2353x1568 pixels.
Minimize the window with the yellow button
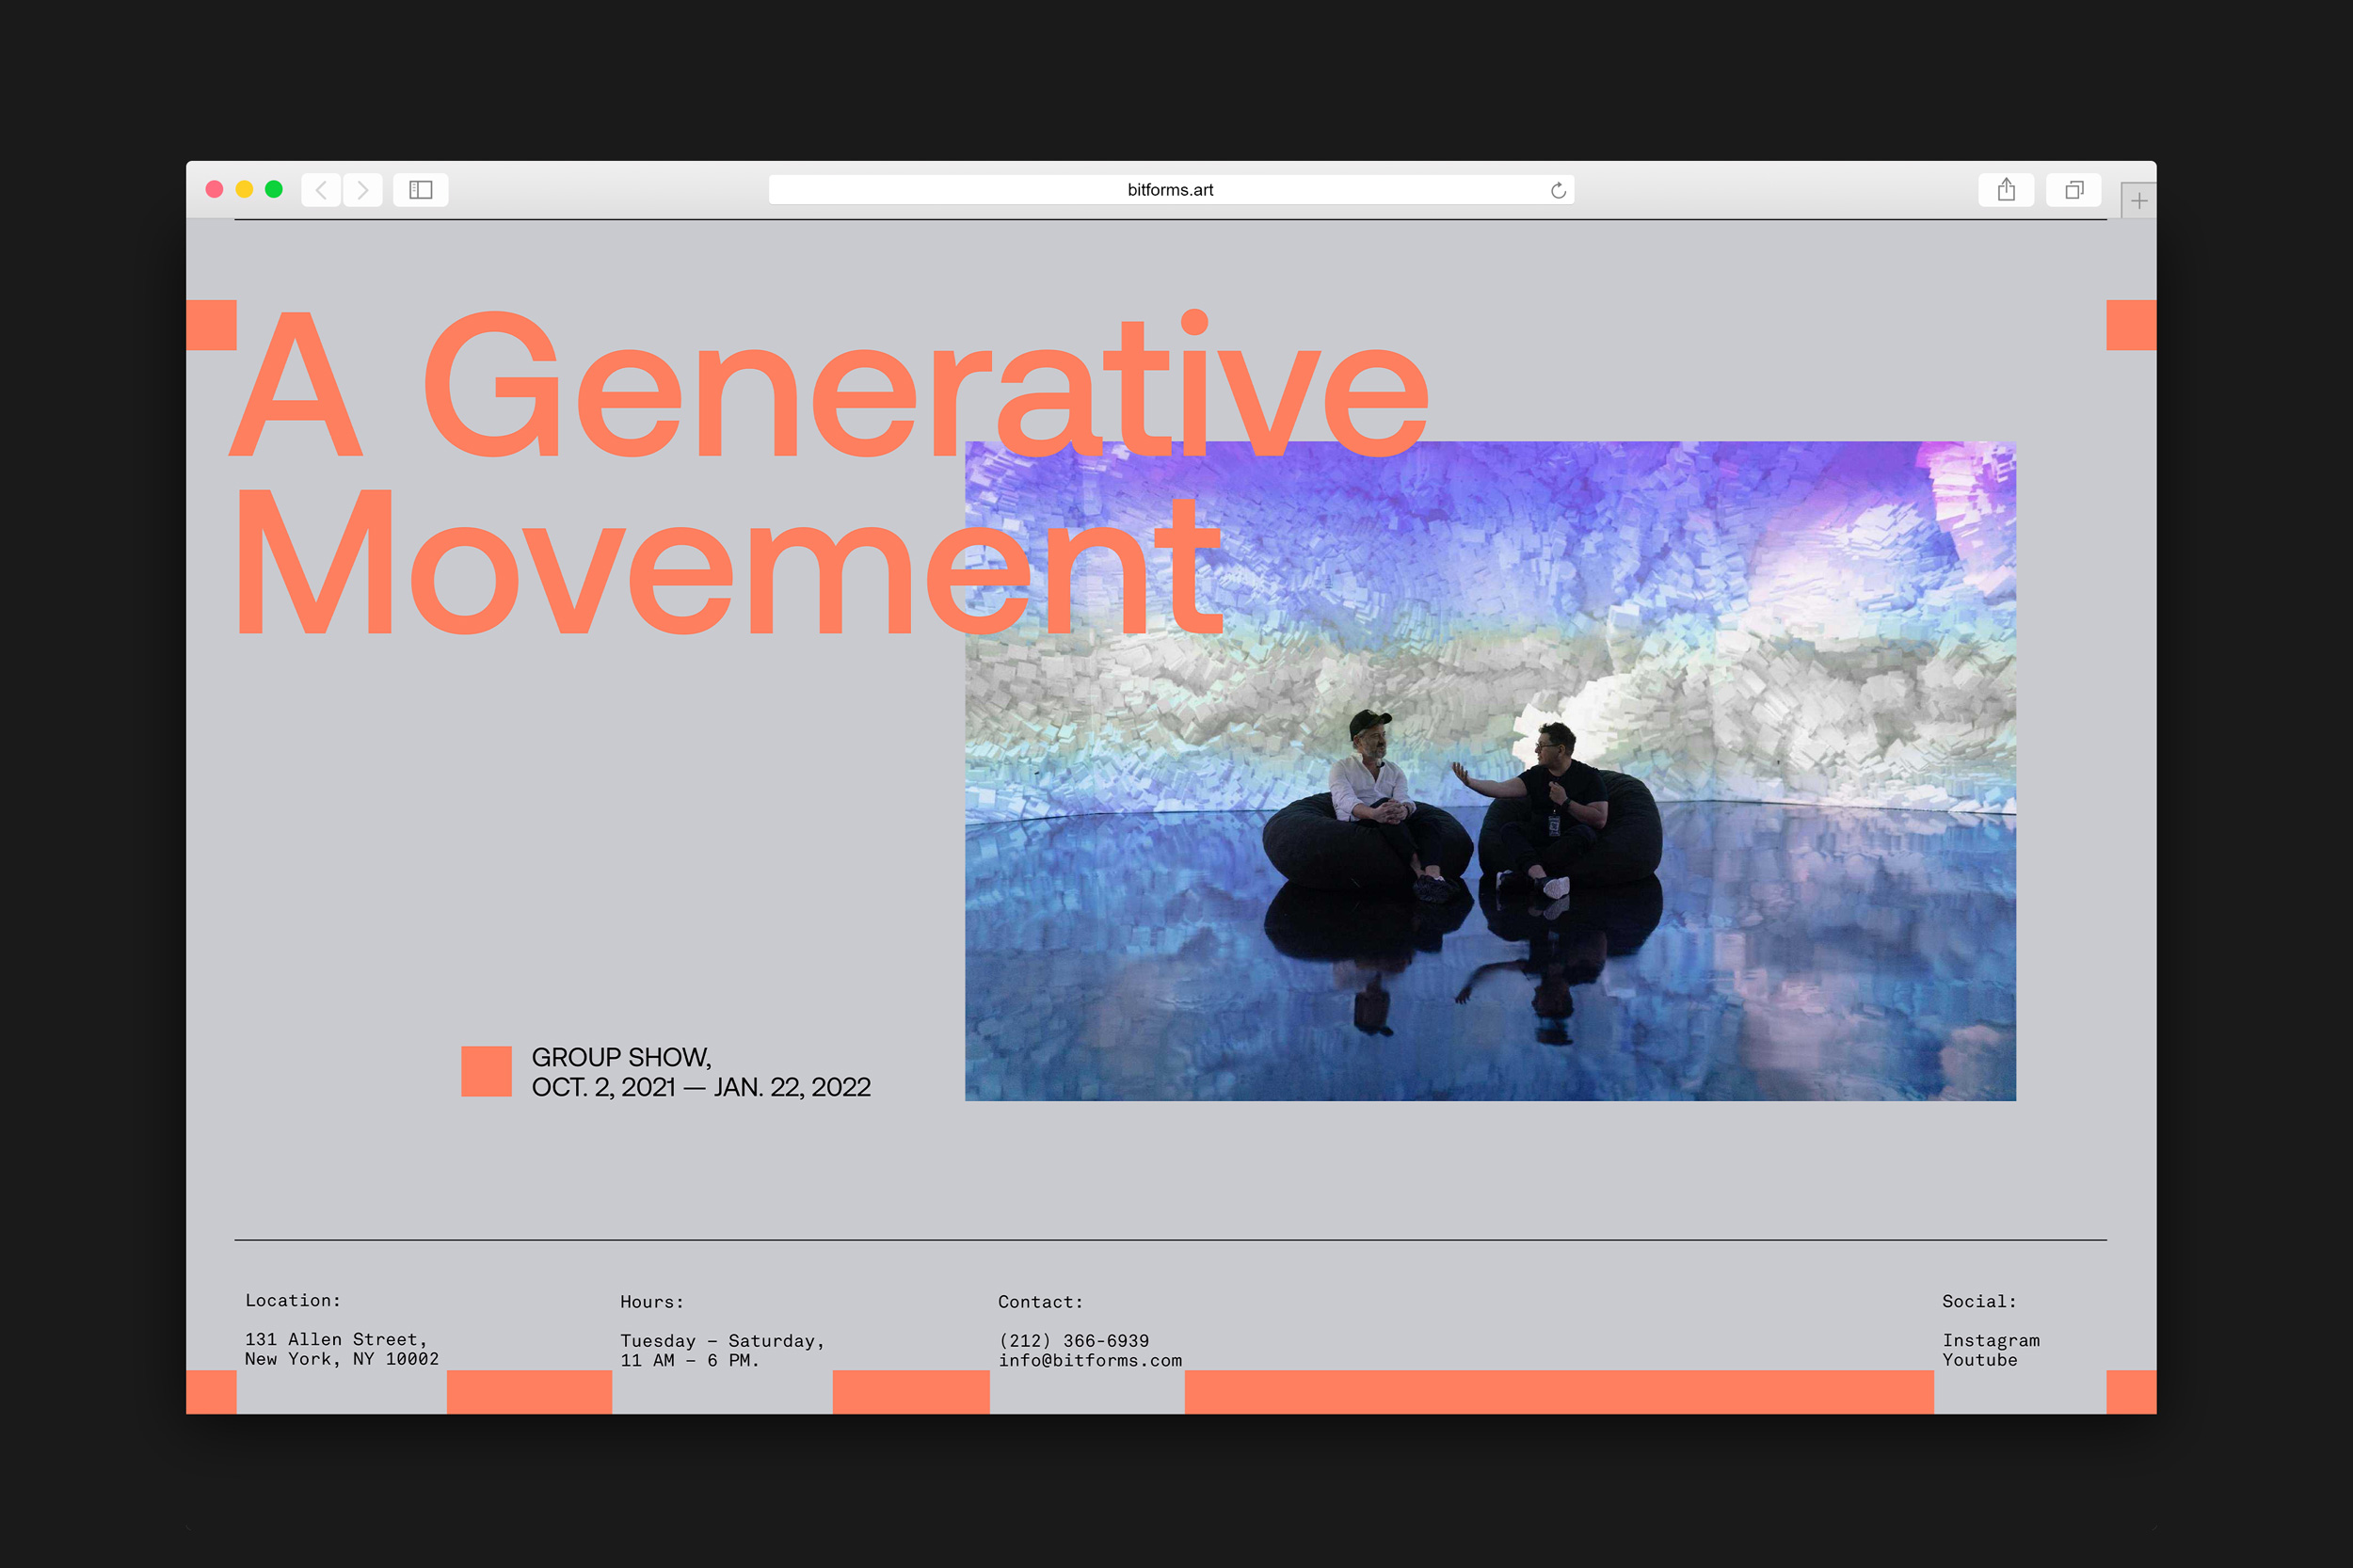point(244,189)
